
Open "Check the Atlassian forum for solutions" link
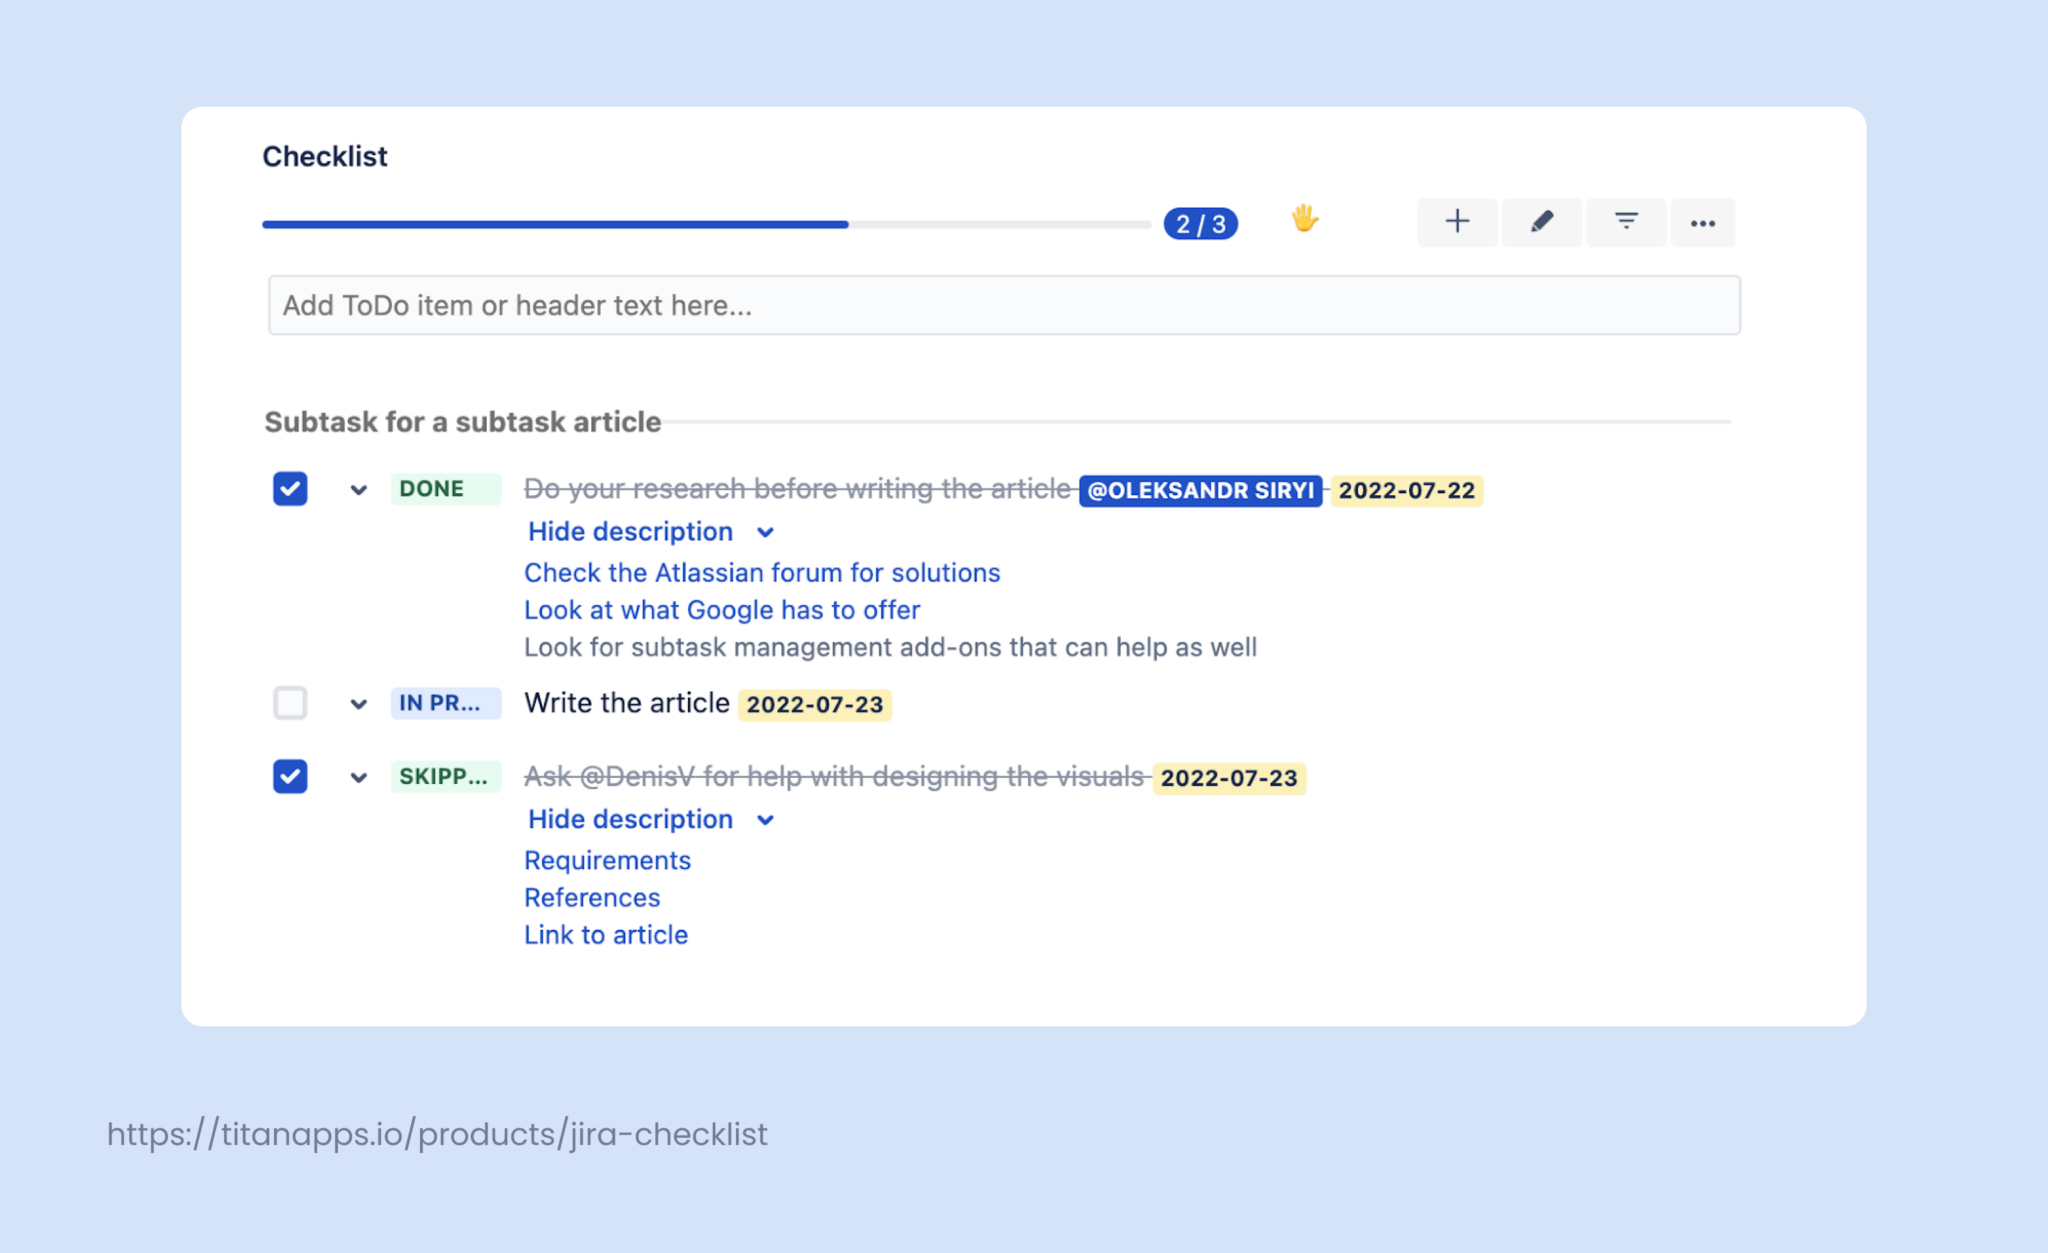pos(761,572)
